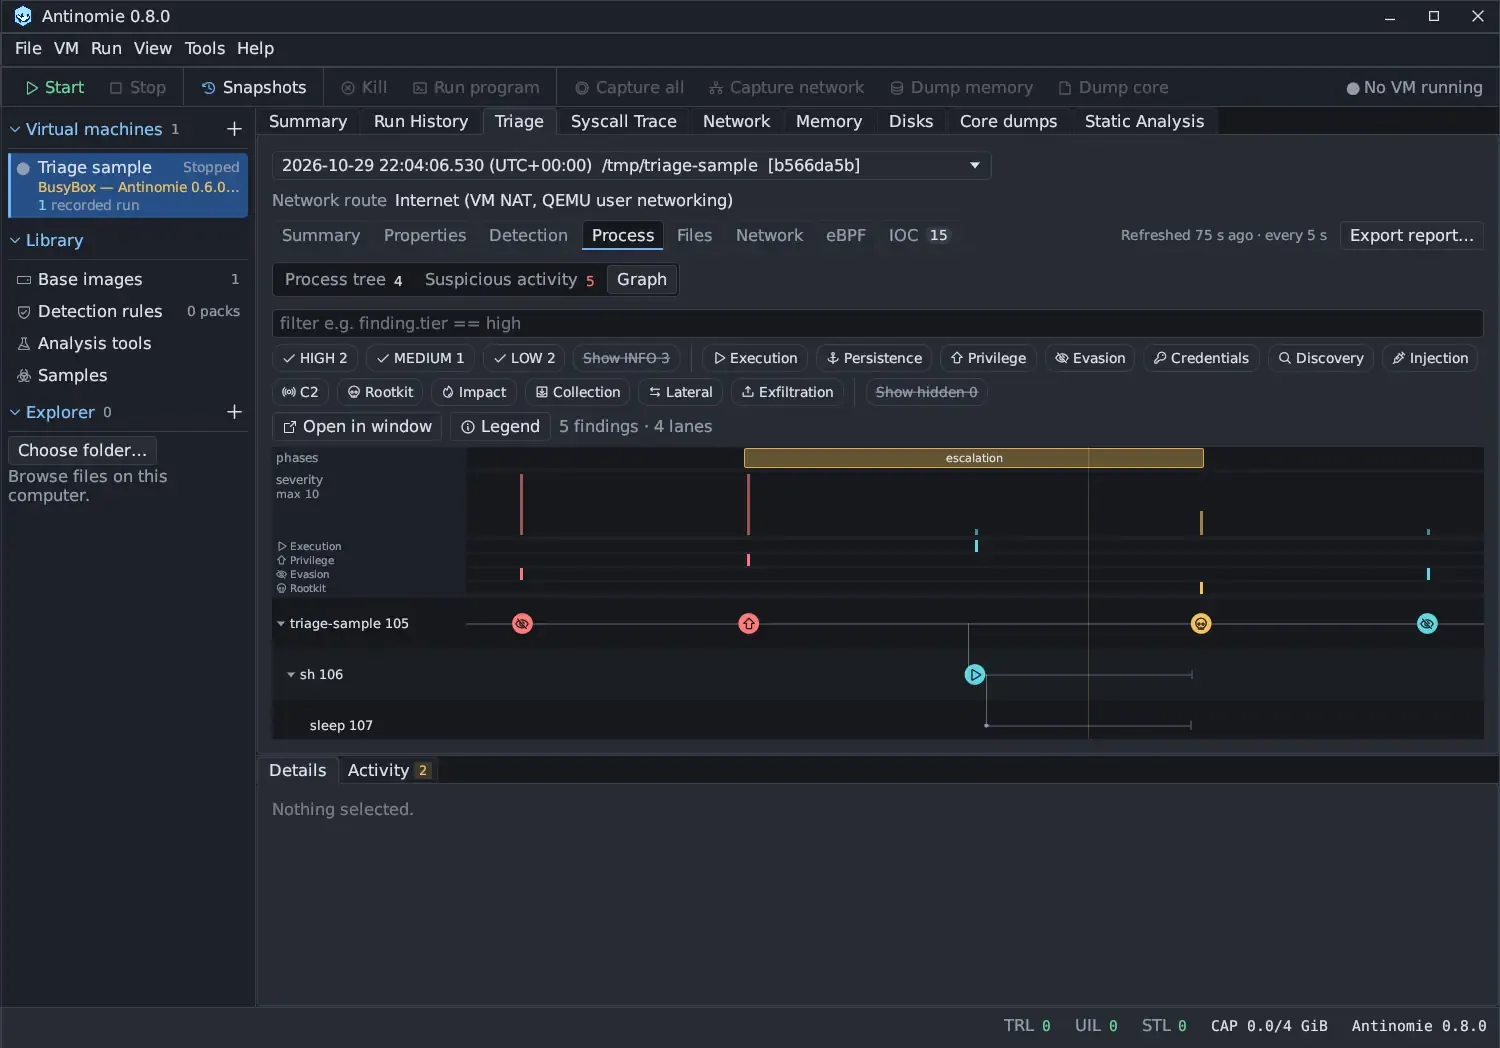The image size is (1500, 1048).
Task: Click the Evasion finding marker on triage-sample lane
Action: click(522, 624)
